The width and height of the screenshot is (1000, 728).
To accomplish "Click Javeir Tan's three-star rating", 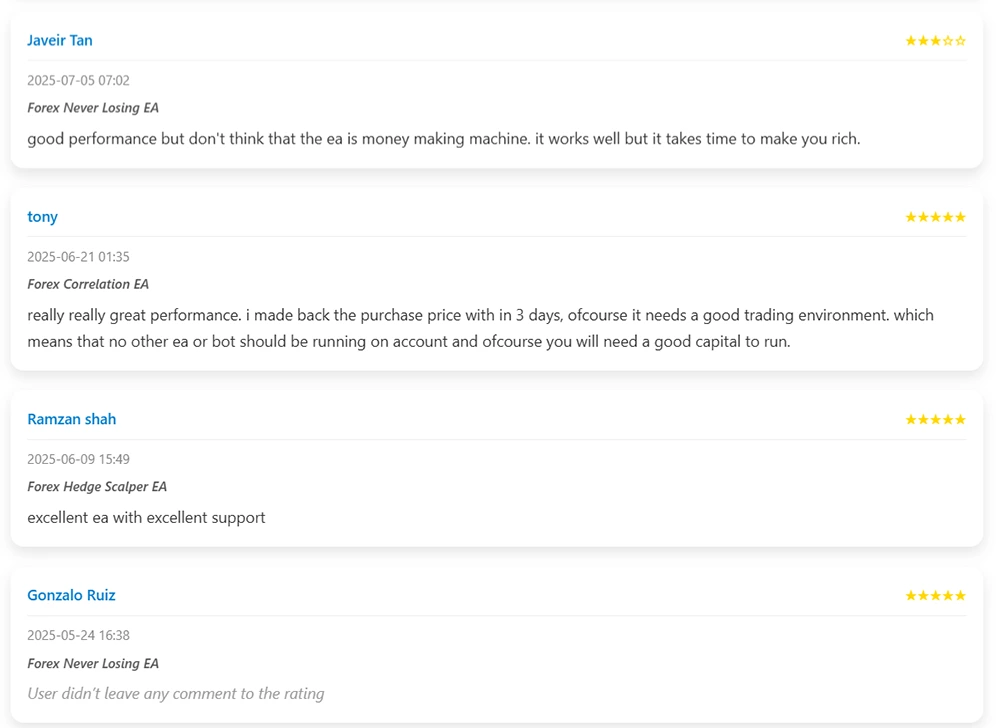I will (x=935, y=41).
